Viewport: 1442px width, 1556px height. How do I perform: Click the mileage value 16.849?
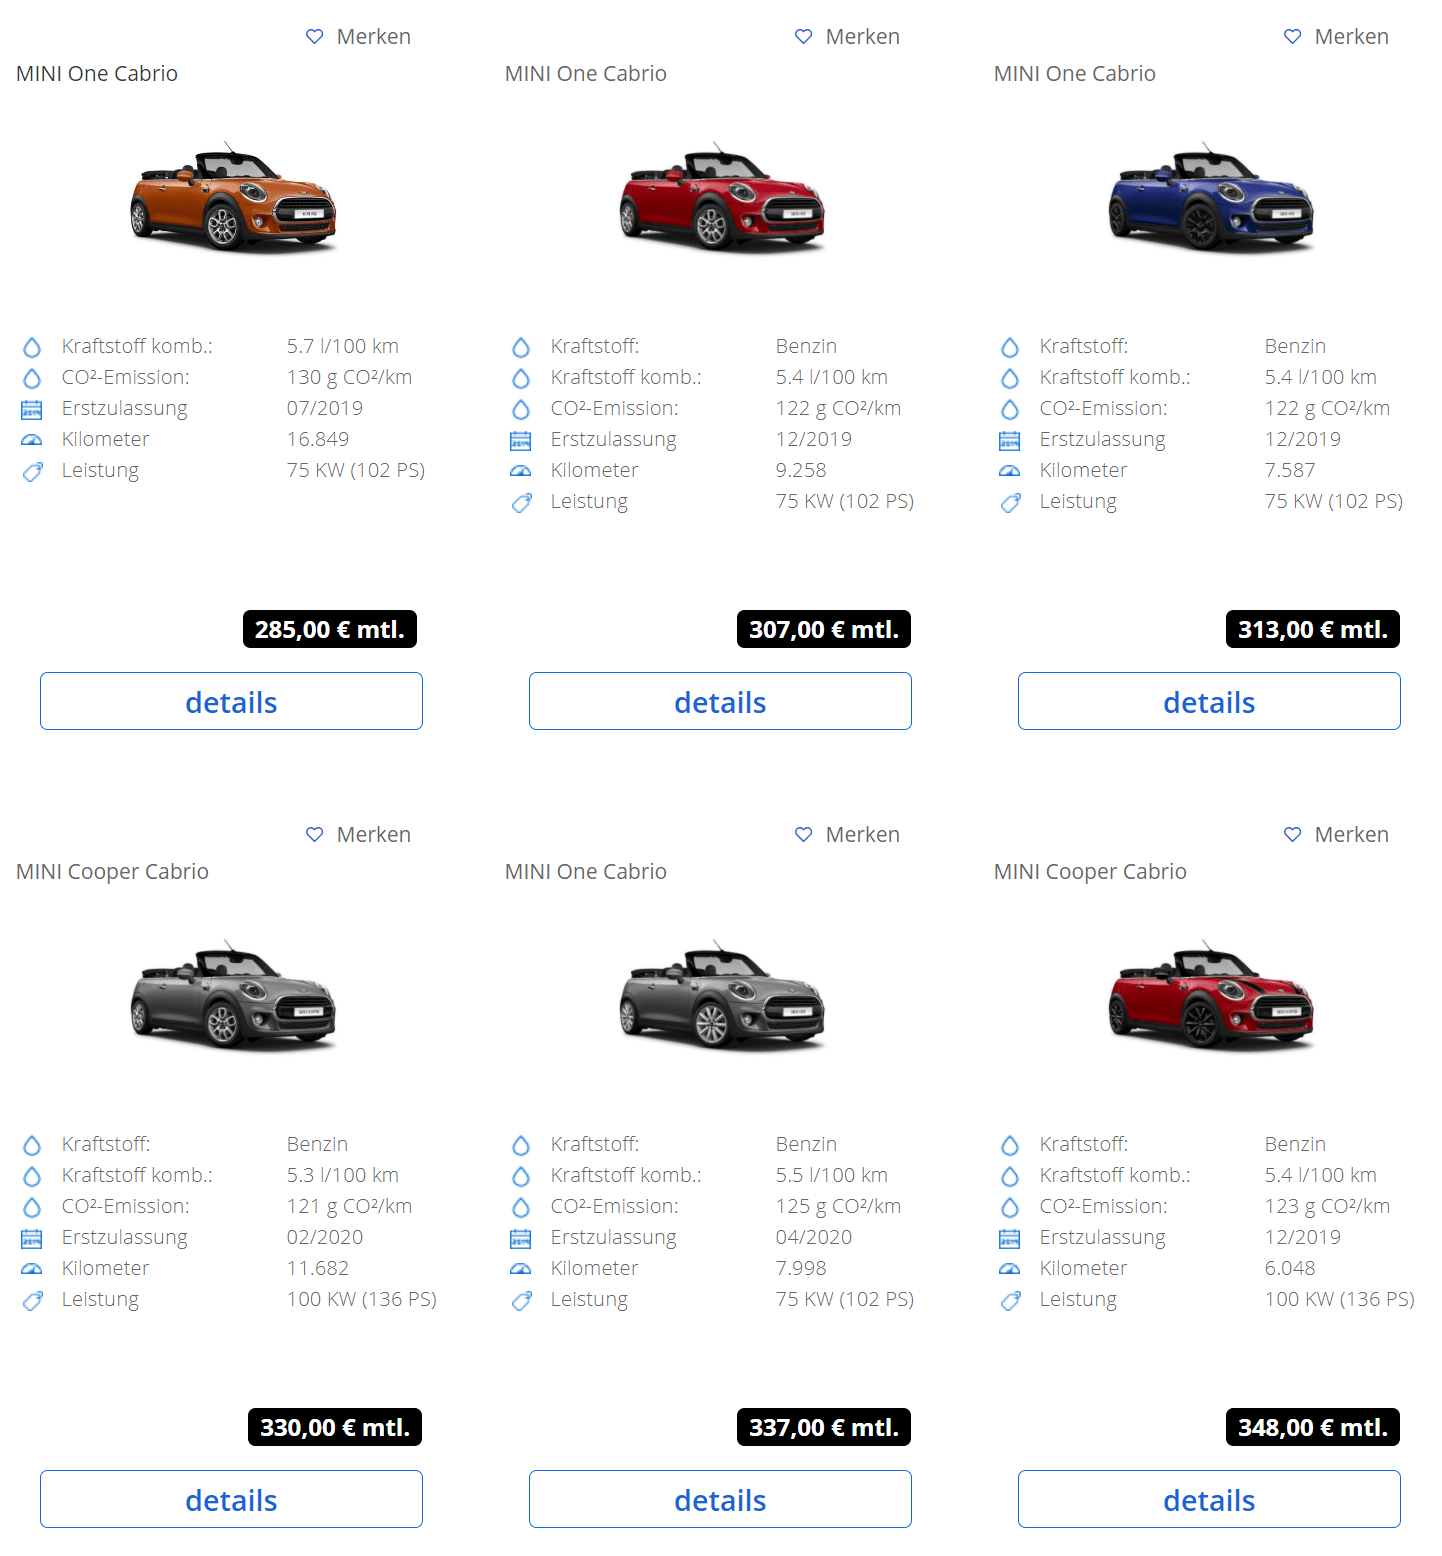(x=318, y=439)
